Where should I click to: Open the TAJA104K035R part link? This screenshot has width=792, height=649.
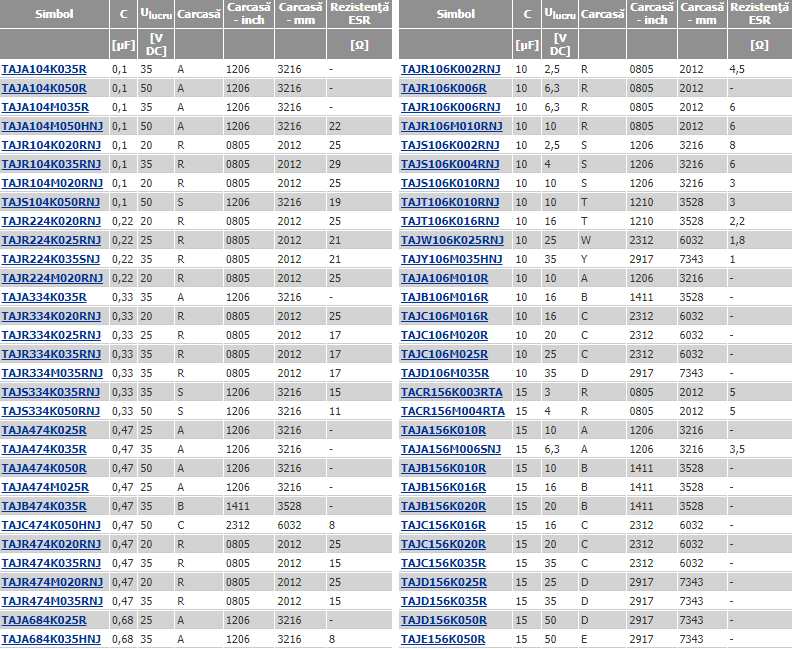point(44,69)
